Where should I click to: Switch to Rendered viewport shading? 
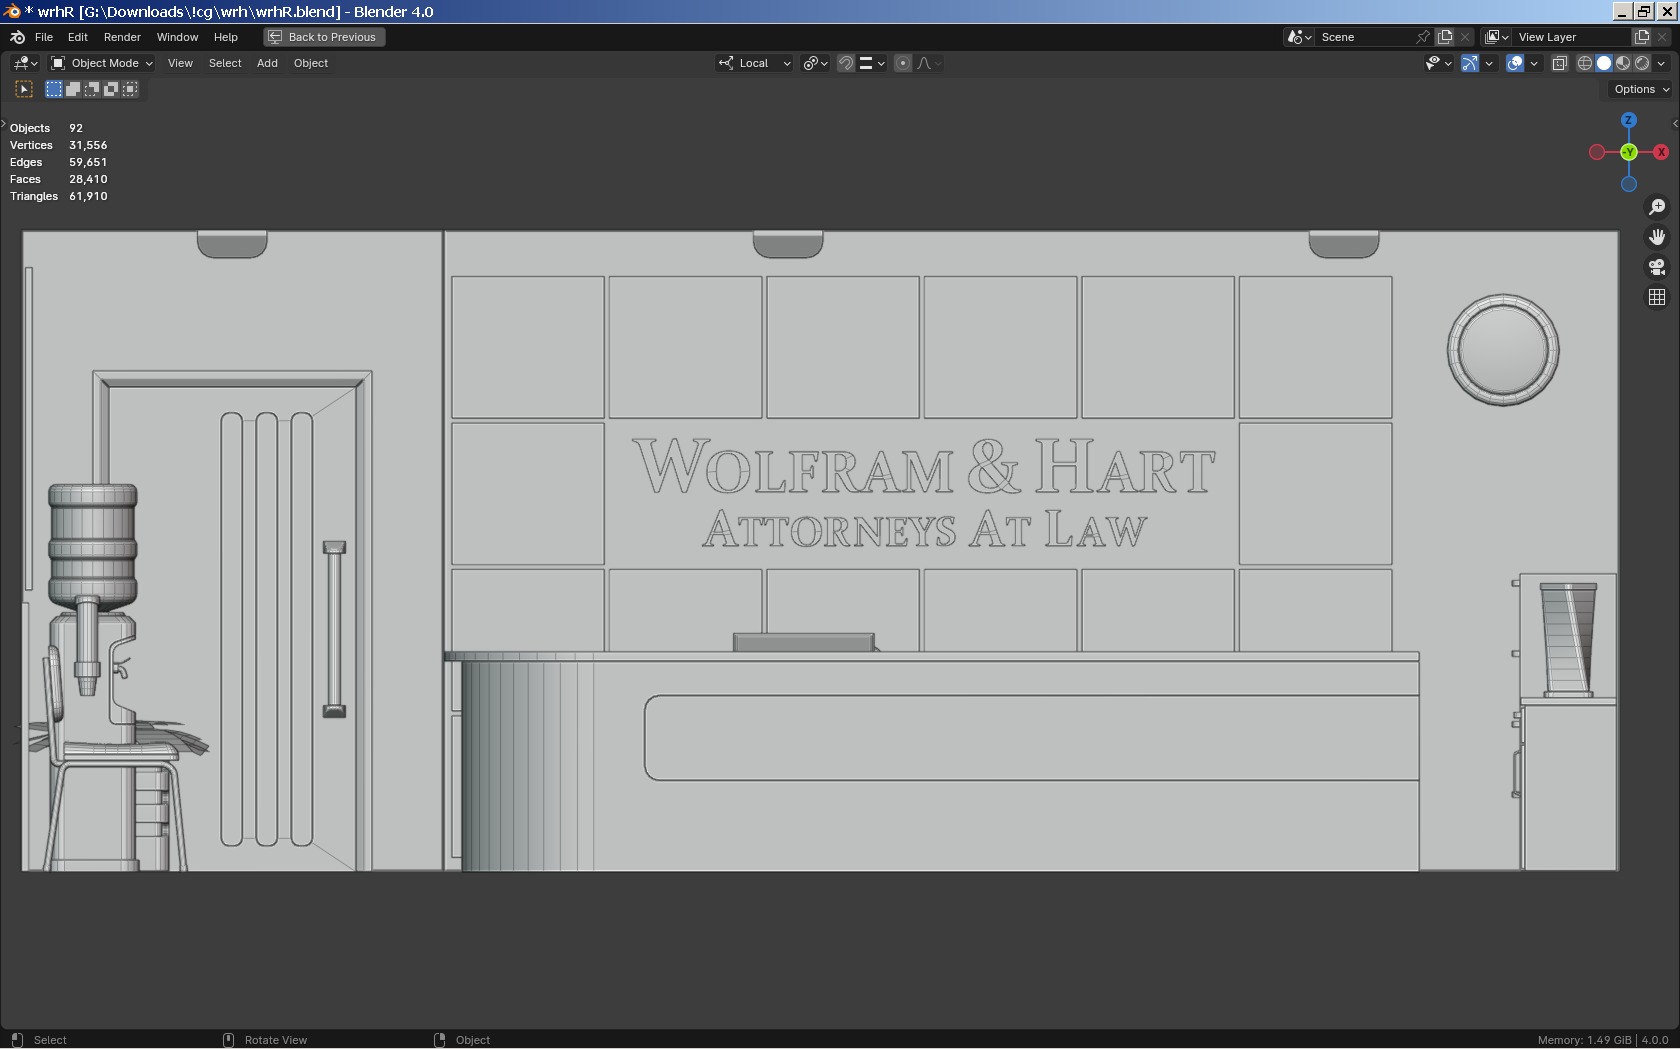tap(1642, 63)
